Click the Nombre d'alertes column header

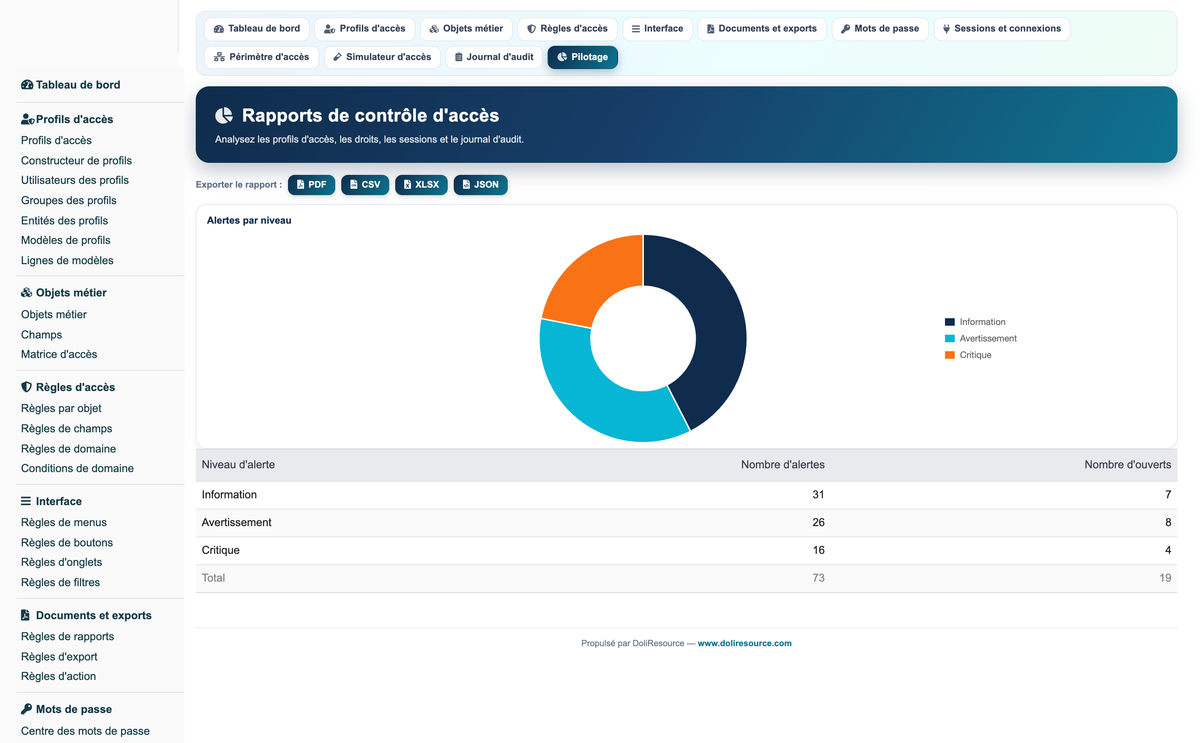782,465
